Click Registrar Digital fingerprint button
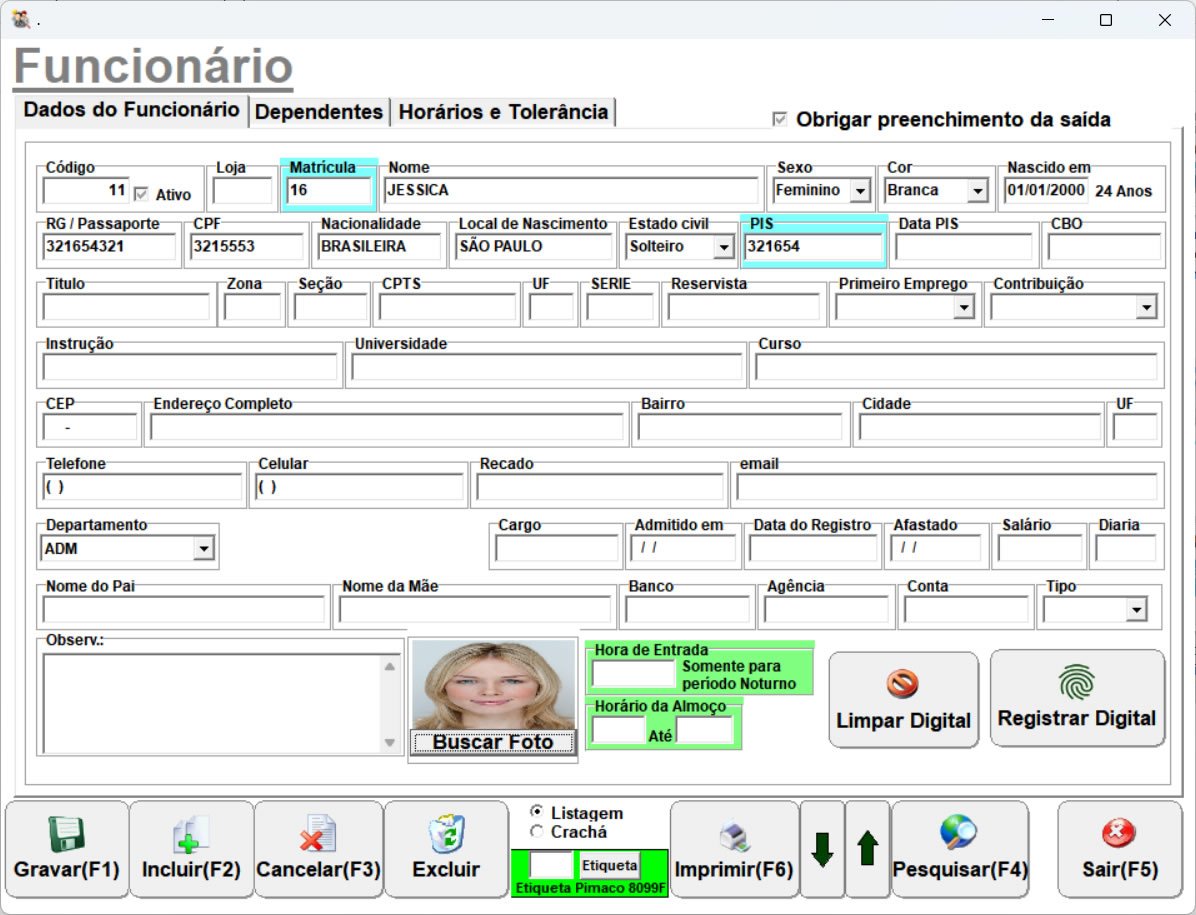Image resolution: width=1196 pixels, height=915 pixels. [x=1077, y=698]
